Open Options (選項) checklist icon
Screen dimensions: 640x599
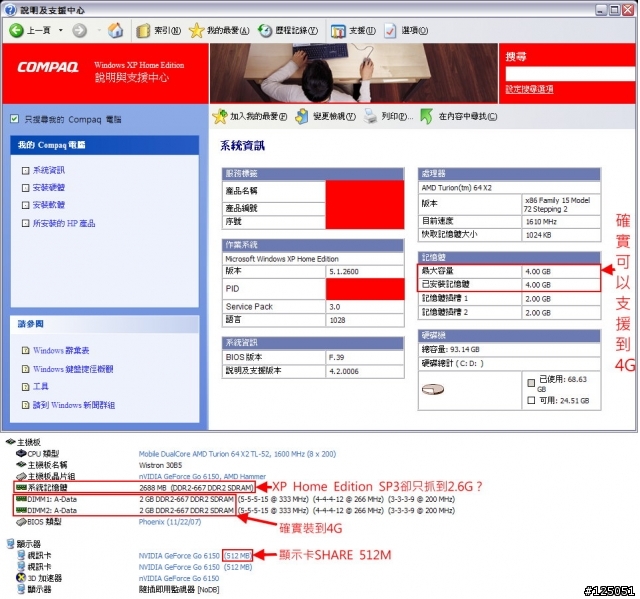click(390, 31)
